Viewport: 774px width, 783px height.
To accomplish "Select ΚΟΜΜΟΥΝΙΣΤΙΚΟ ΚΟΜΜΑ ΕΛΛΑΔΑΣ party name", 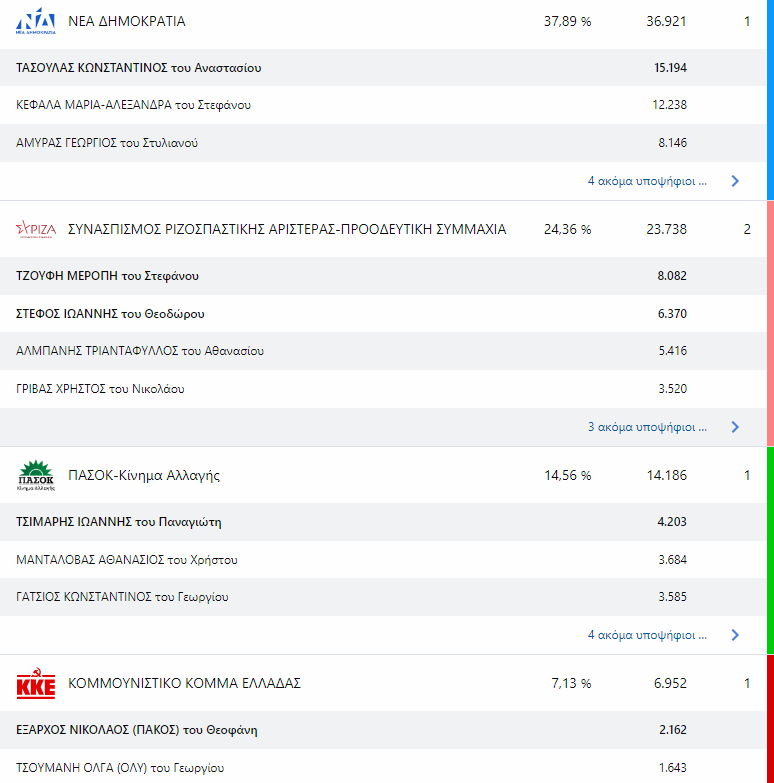I will click(x=184, y=683).
